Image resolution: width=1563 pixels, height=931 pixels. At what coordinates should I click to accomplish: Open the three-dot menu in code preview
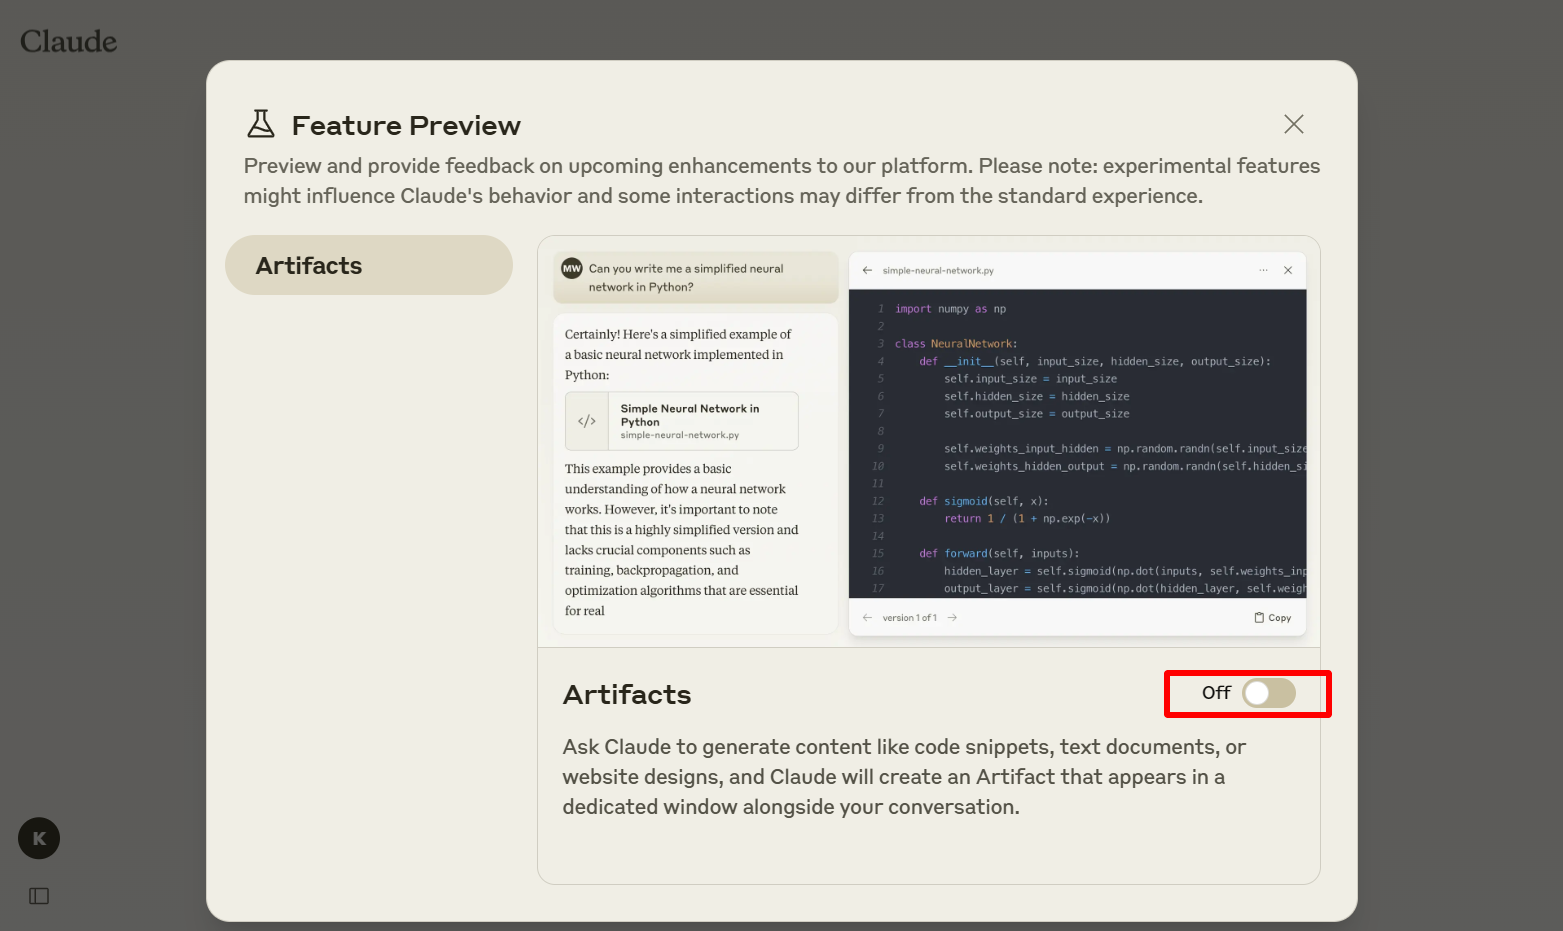1263,270
